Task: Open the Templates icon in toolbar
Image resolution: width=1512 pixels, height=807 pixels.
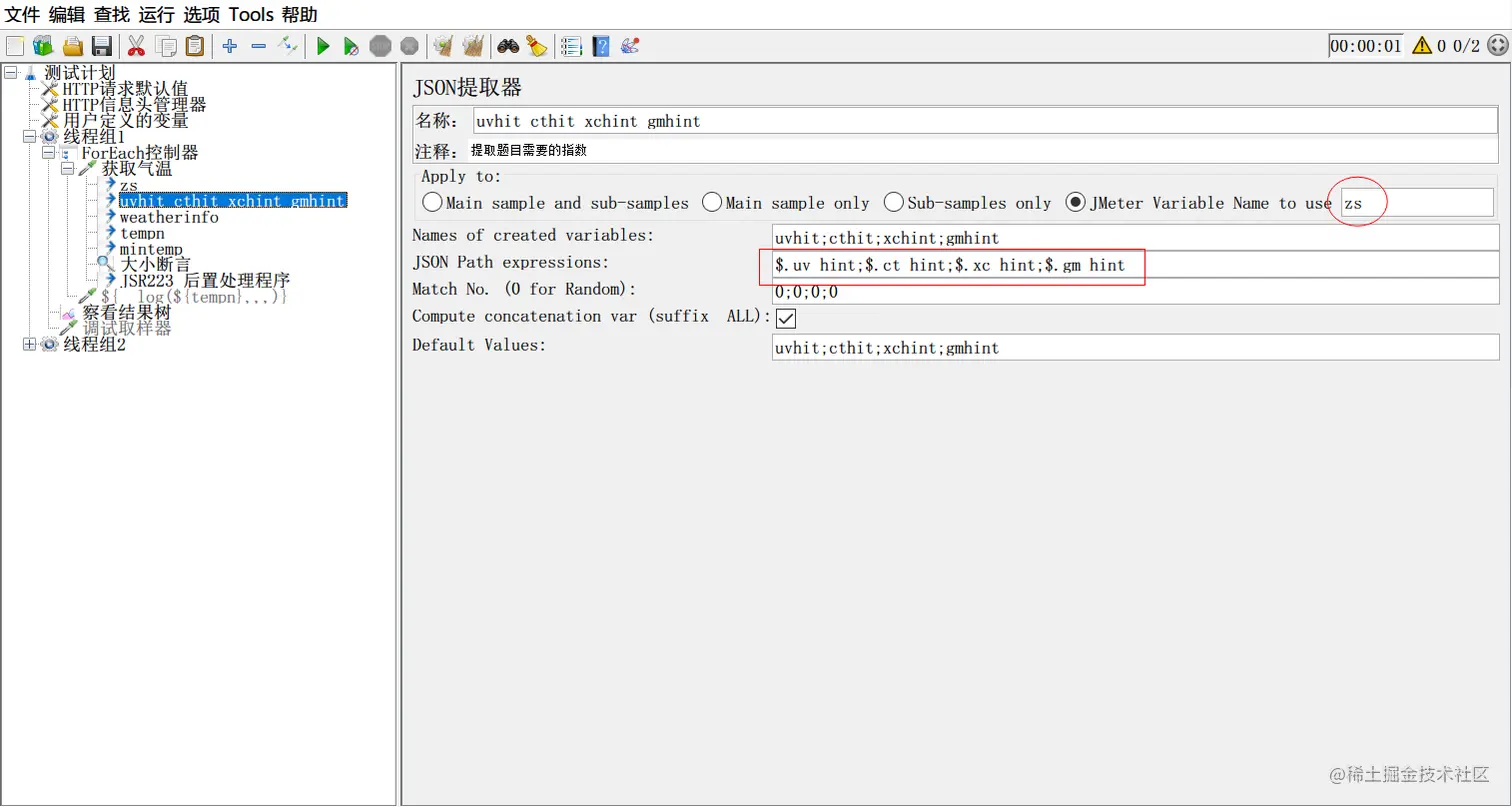Action: click(43, 46)
